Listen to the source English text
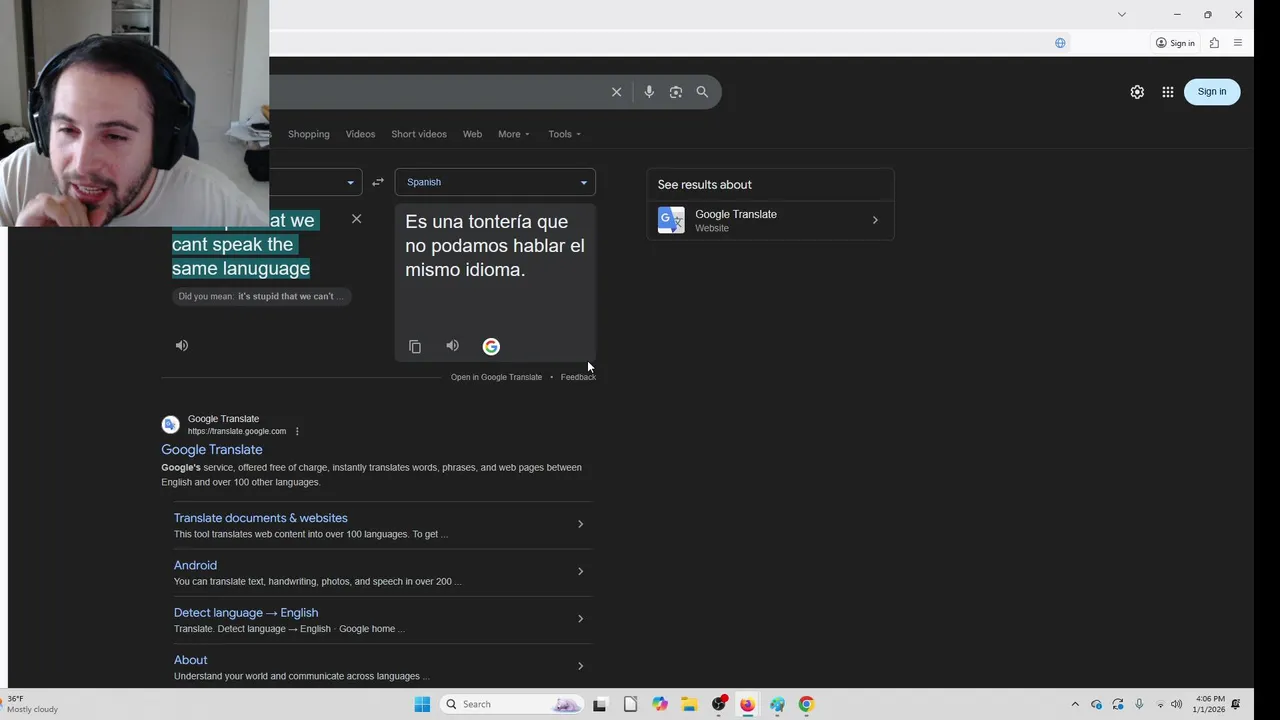This screenshot has height=720, width=1280. 182,345
